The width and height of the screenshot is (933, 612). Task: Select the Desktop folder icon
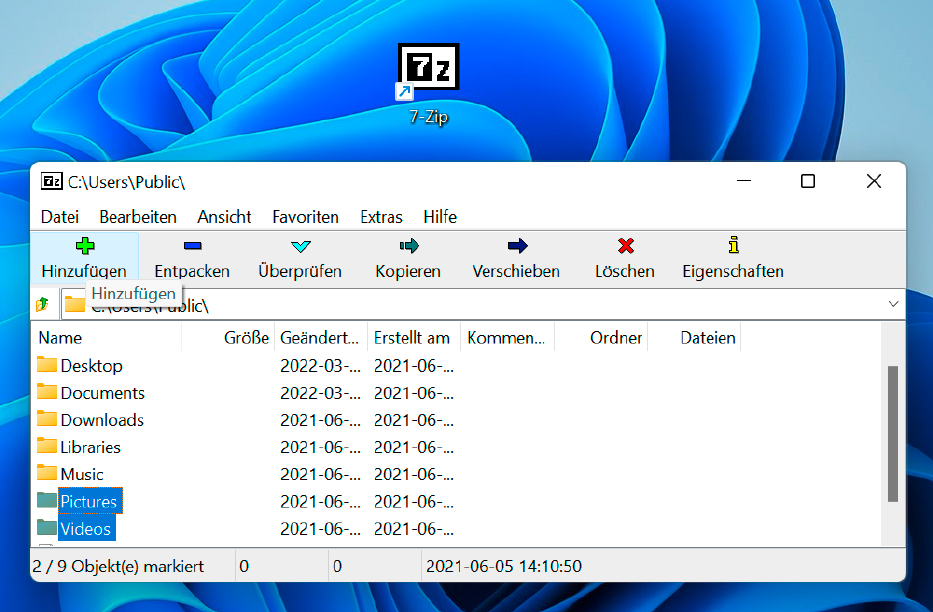(x=47, y=364)
